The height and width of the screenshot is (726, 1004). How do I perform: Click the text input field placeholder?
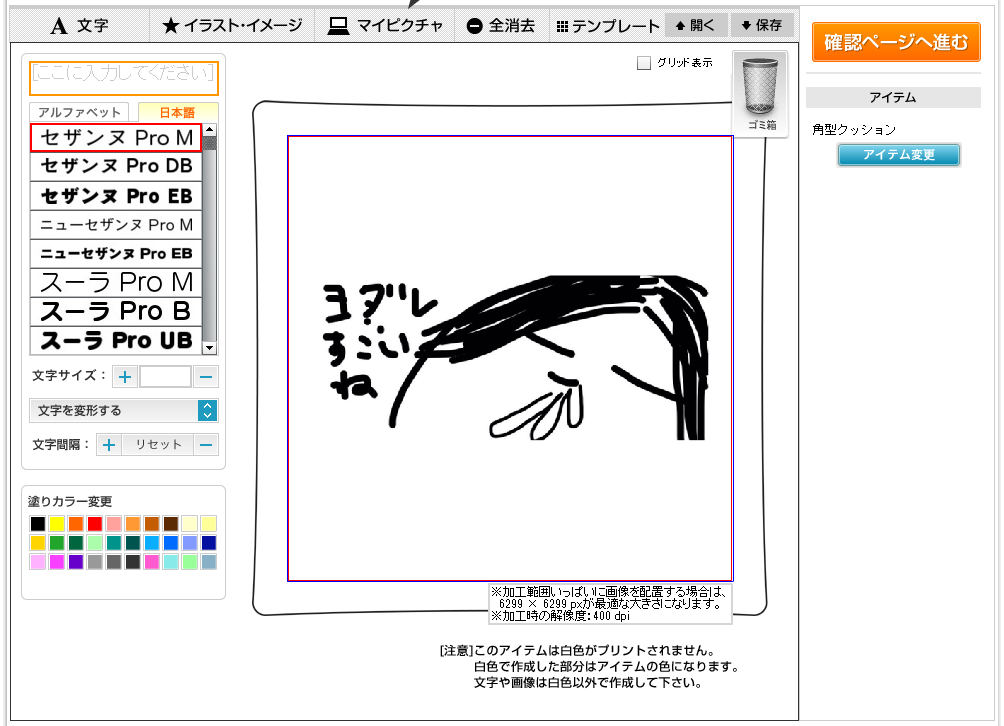coord(124,78)
